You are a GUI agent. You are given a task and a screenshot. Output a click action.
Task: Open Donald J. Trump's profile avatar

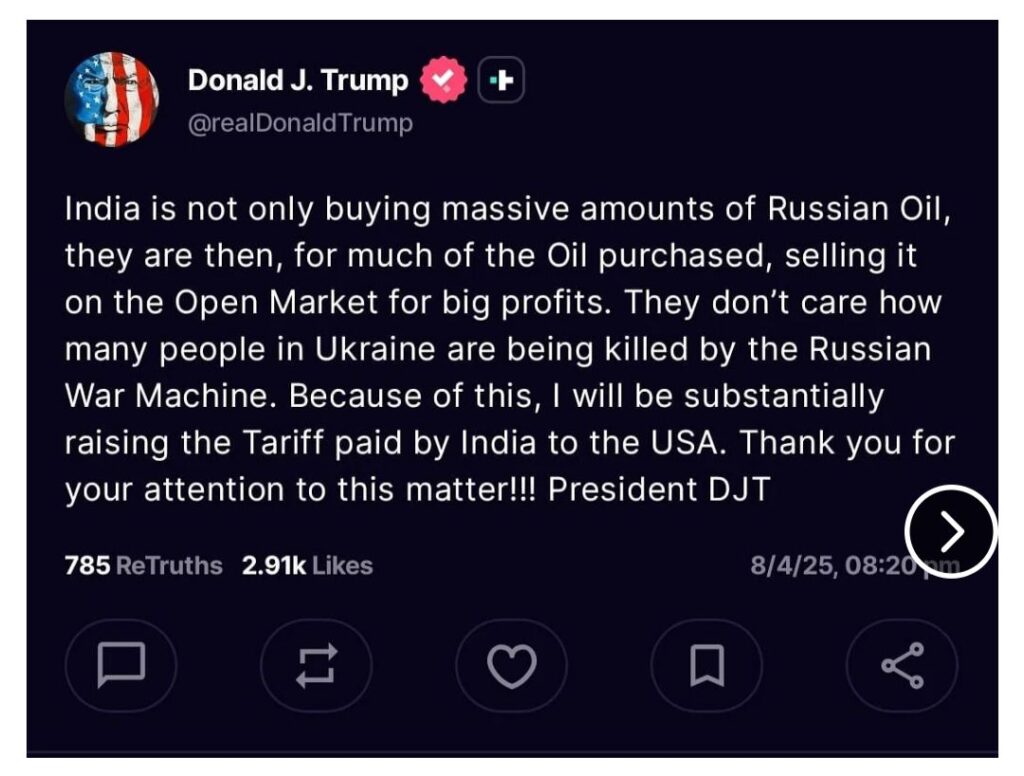[x=112, y=99]
